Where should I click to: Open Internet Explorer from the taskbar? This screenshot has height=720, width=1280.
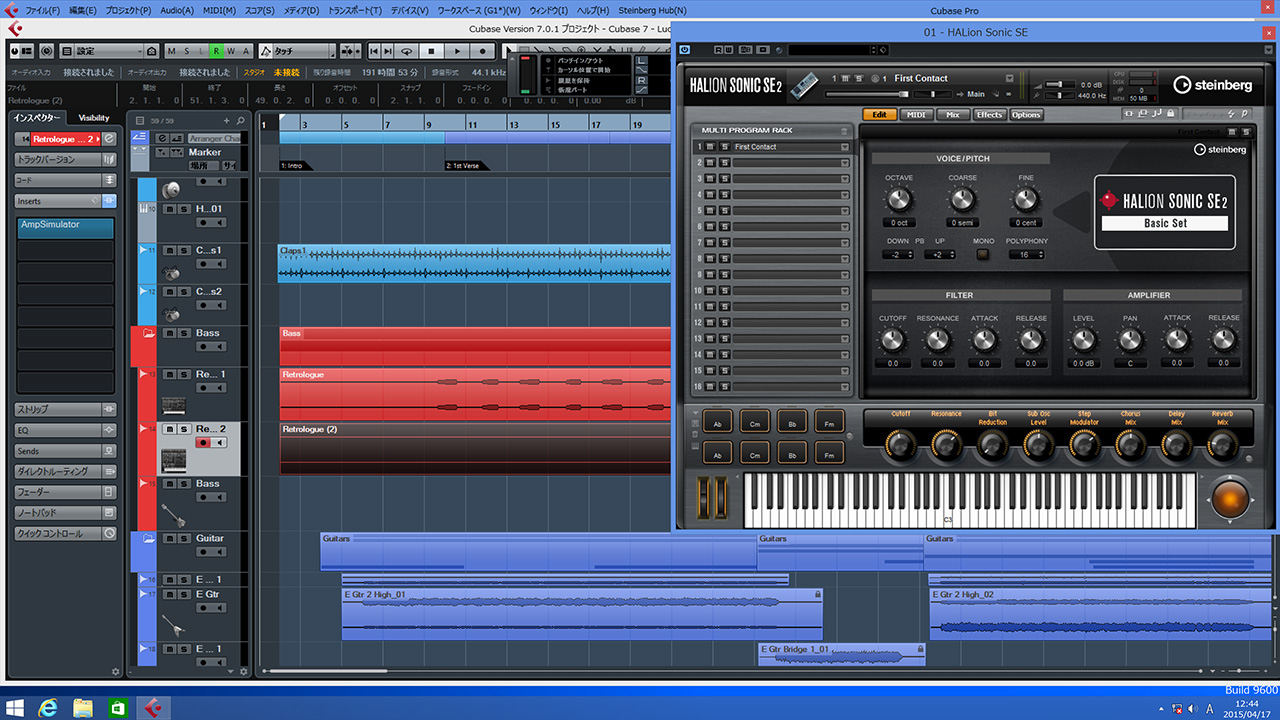coord(47,707)
